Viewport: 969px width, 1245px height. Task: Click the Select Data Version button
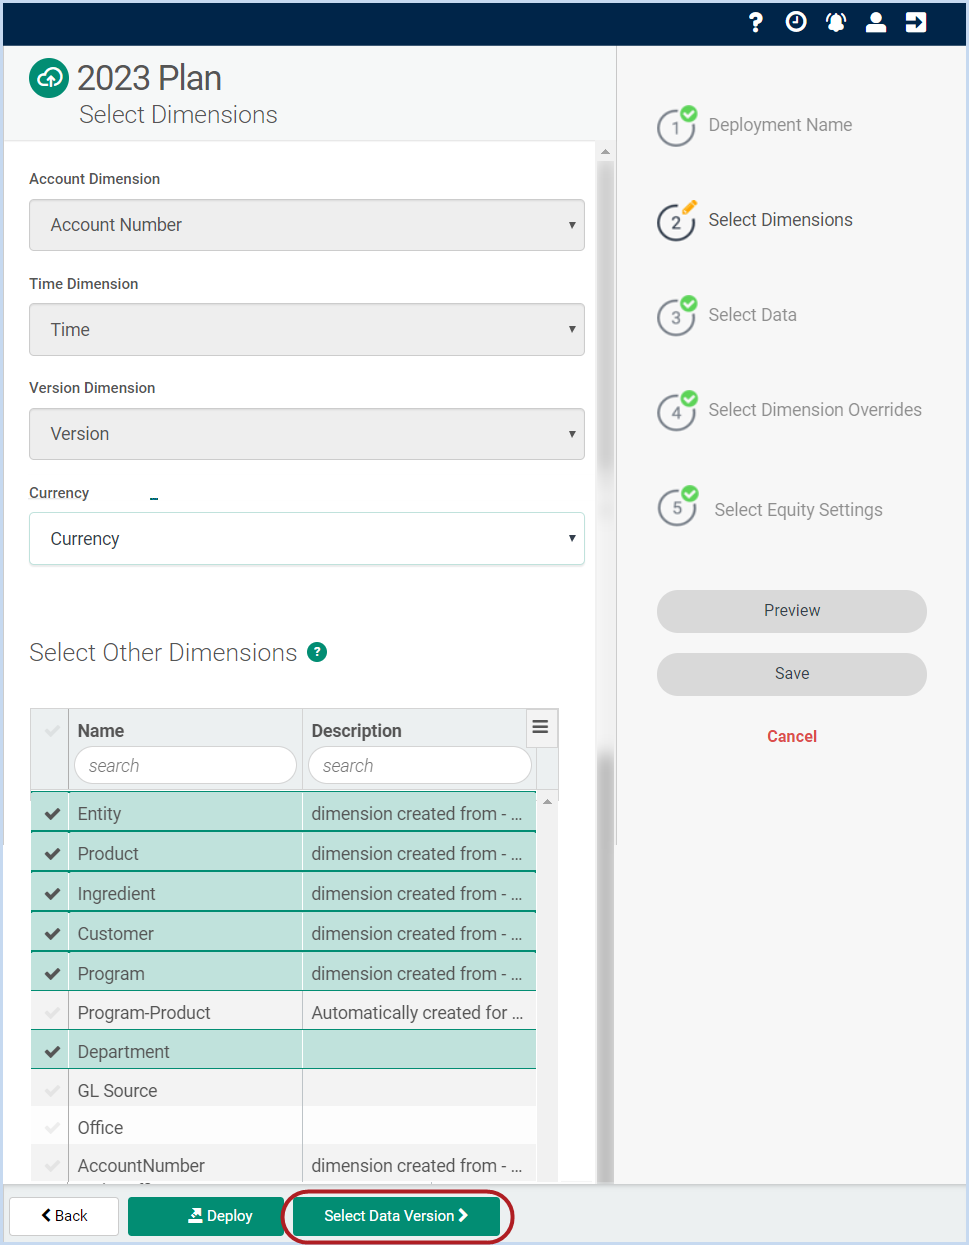(x=396, y=1216)
